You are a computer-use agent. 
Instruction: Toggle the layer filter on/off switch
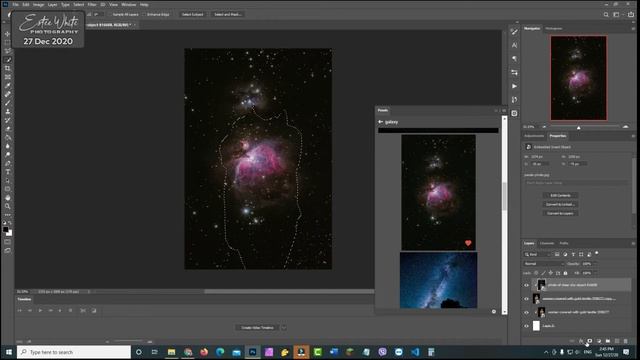tap(597, 253)
